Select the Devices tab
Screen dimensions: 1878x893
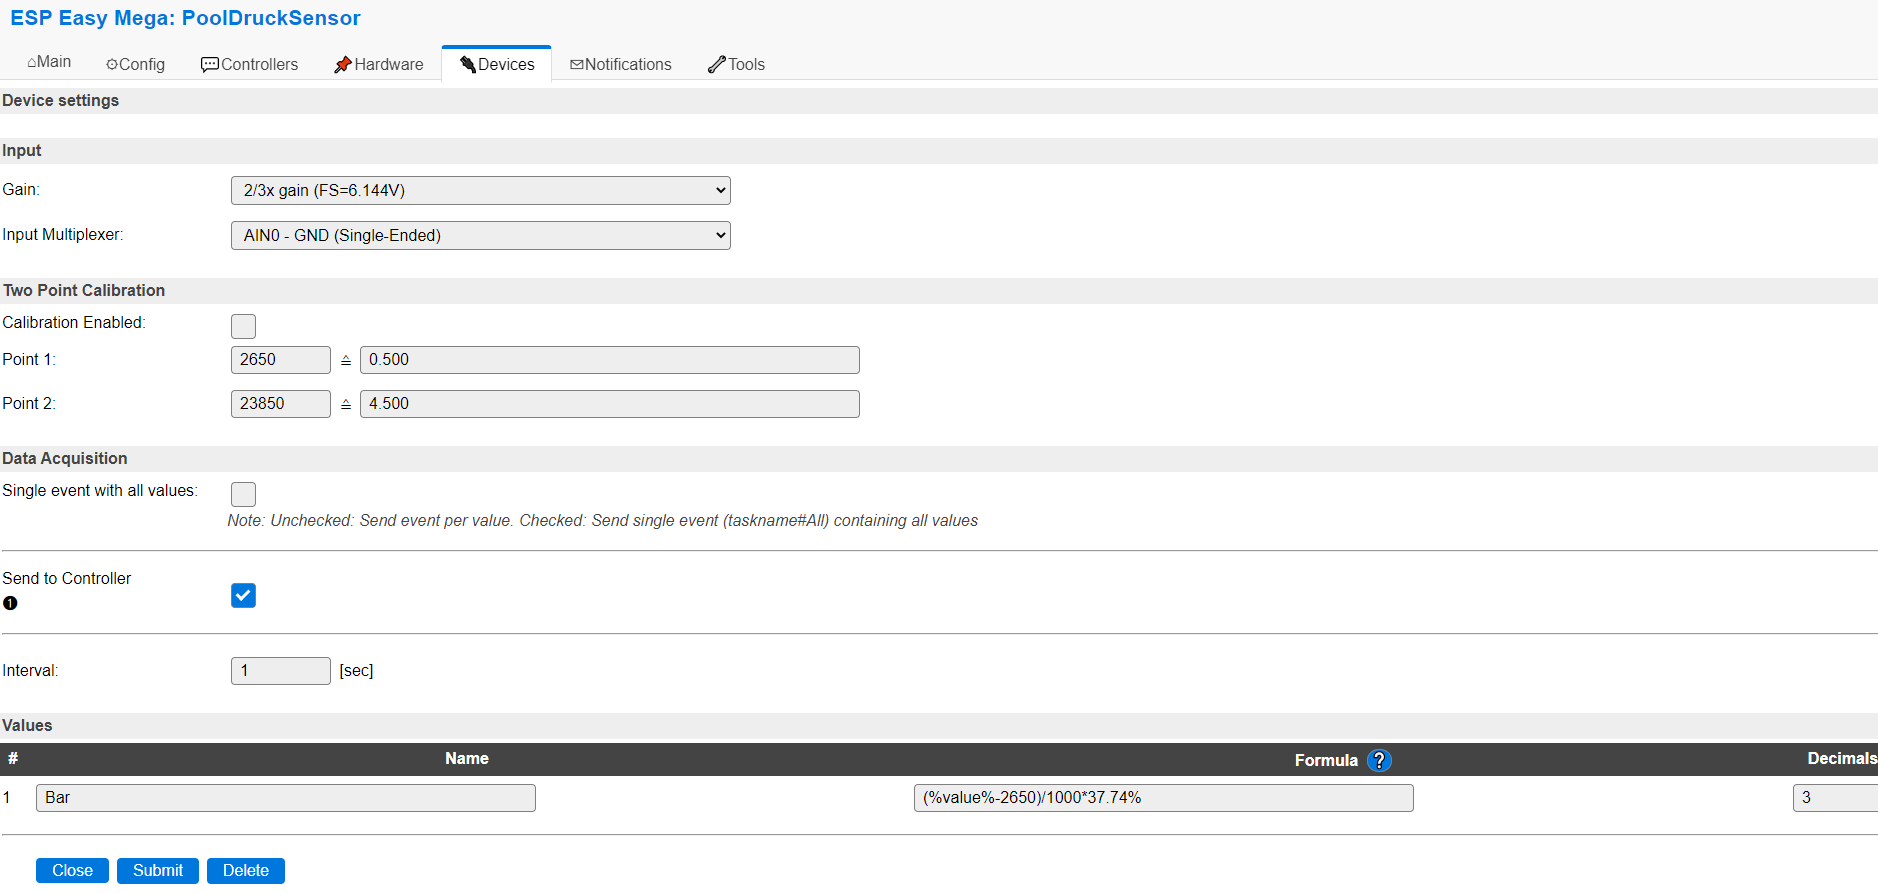point(497,64)
